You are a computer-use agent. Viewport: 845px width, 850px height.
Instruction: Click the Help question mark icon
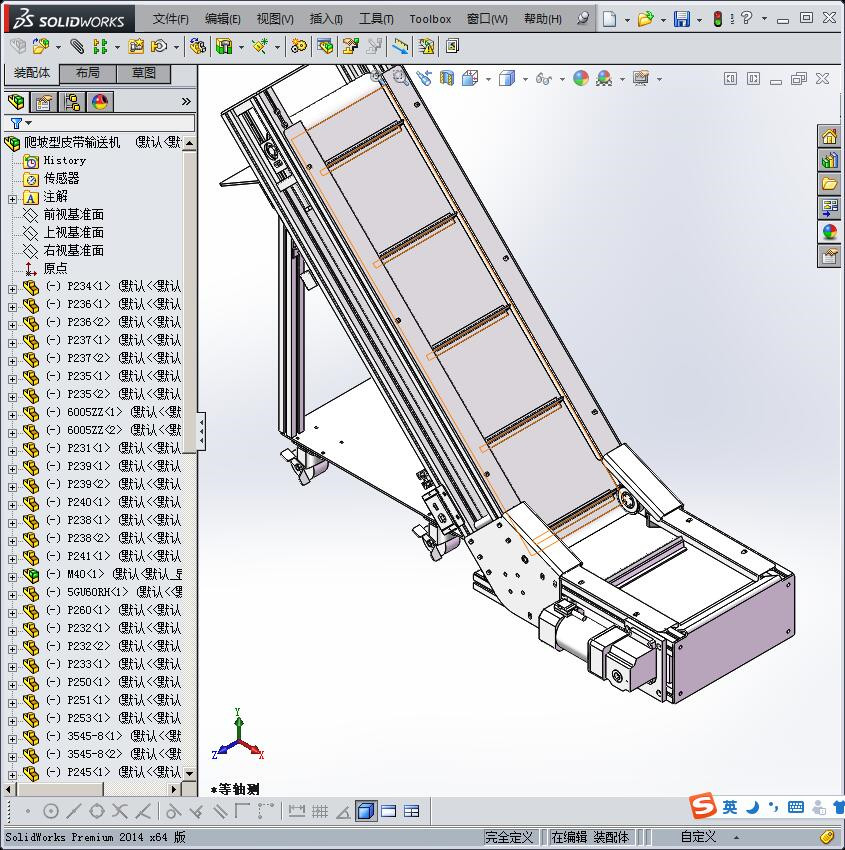746,18
